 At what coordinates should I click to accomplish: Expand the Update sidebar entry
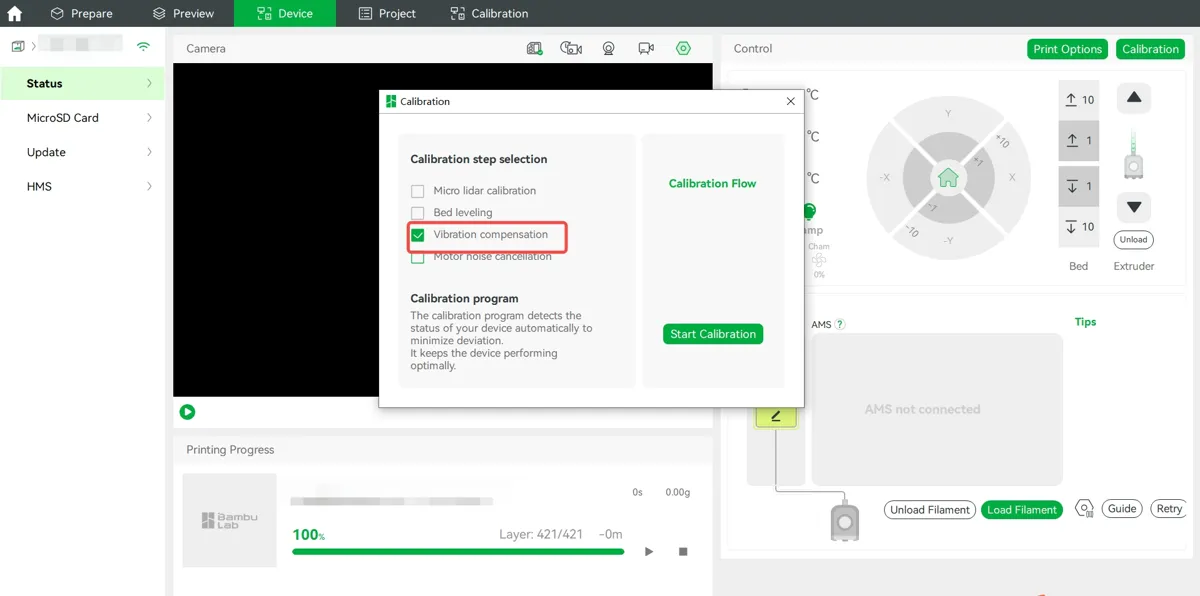pos(82,152)
